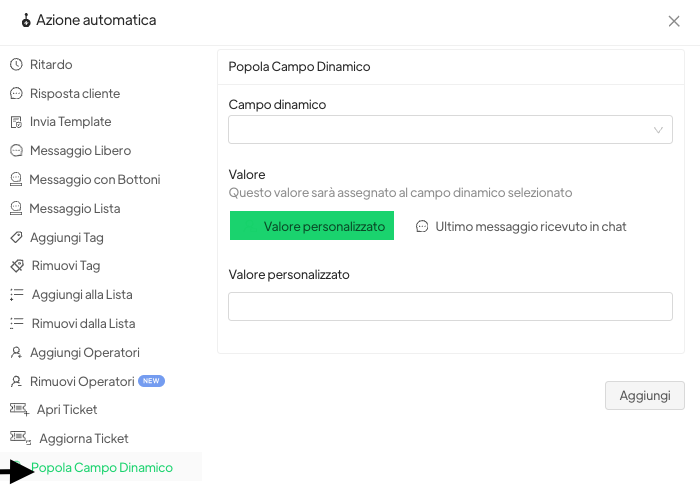Select the Invia Template document icon
Image resolution: width=700 pixels, height=489 pixels.
16,122
